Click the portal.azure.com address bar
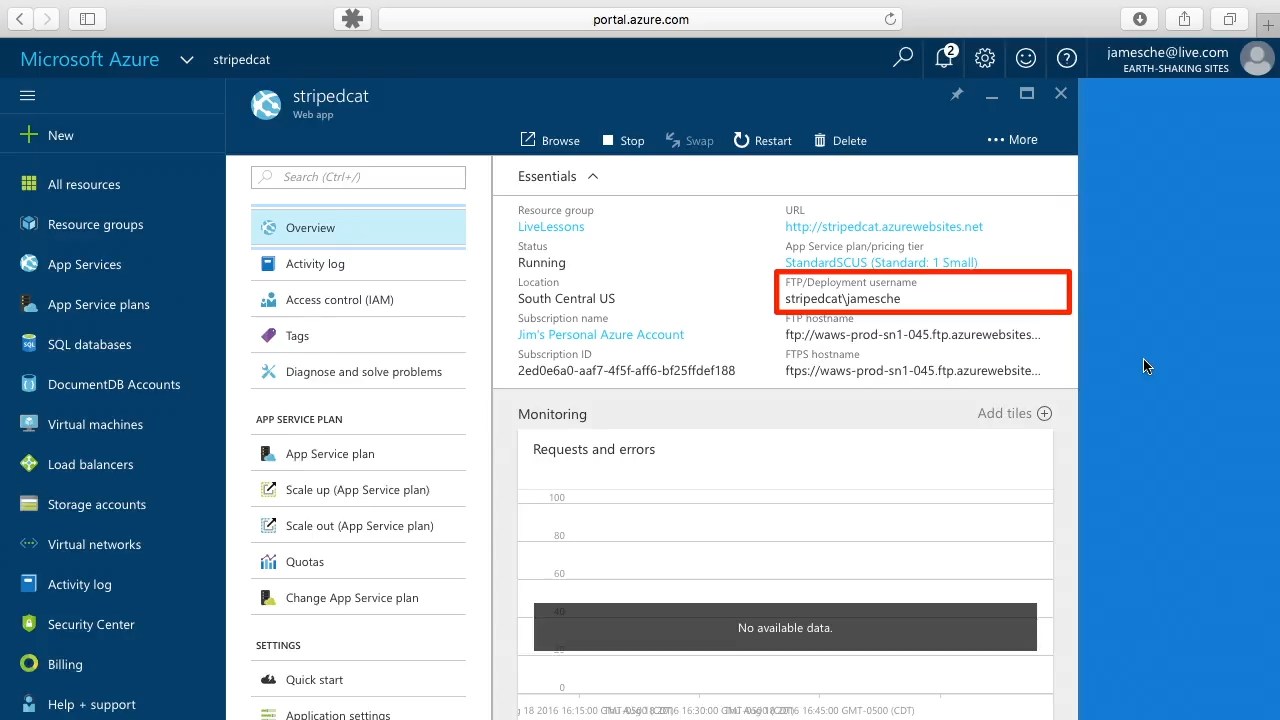This screenshot has height=720, width=1280. point(641,19)
